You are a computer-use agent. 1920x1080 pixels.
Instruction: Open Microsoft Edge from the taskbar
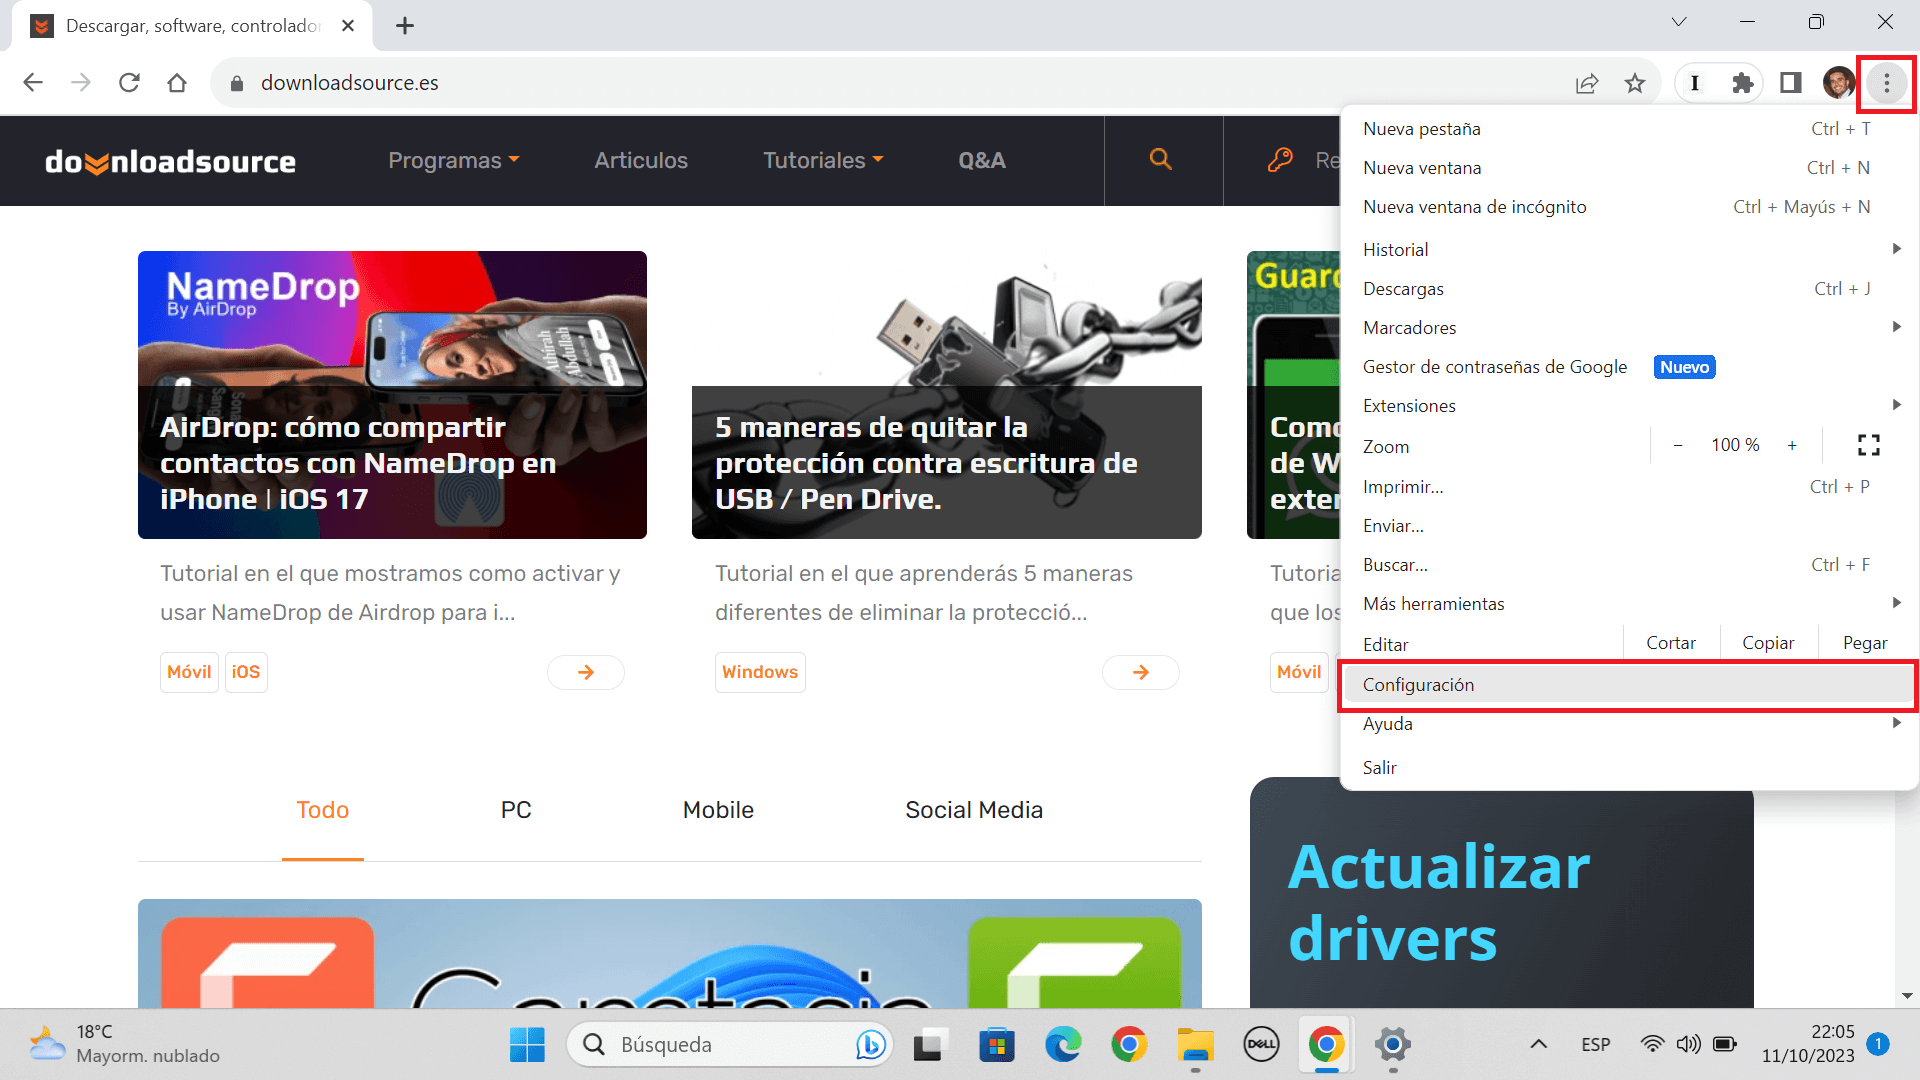(x=1063, y=1045)
